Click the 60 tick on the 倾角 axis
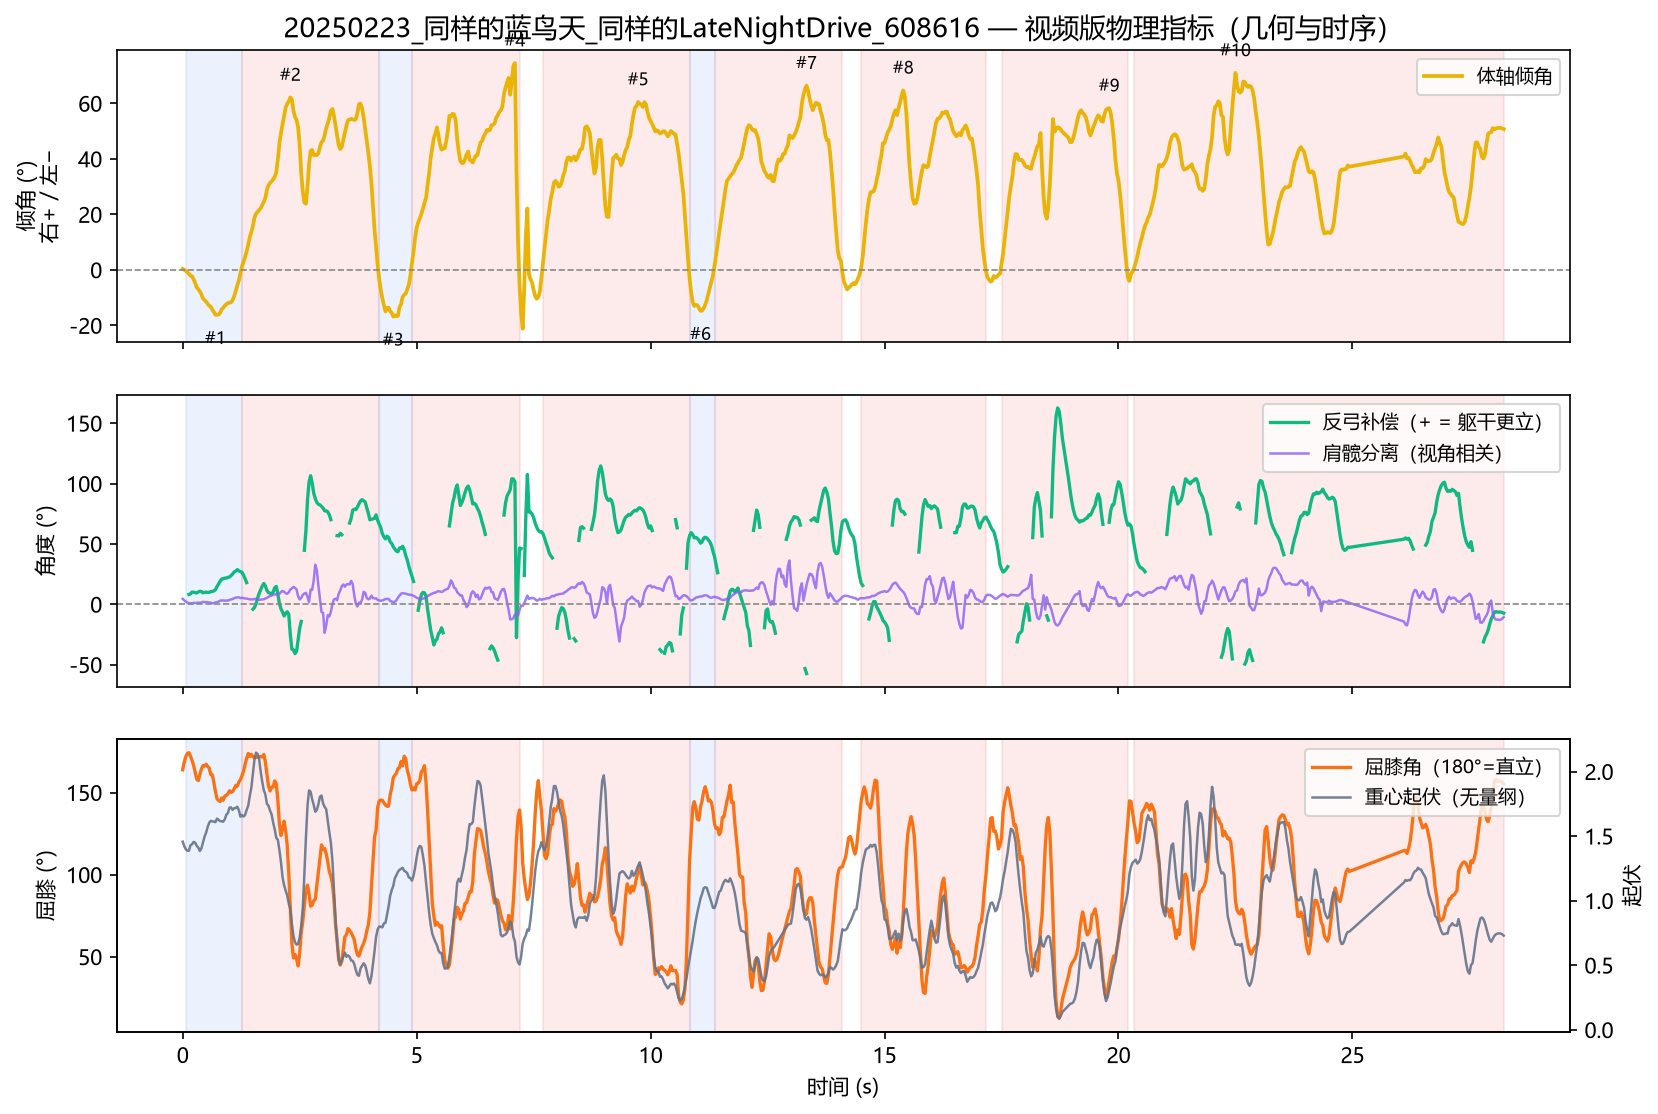1658x1114 pixels. point(90,104)
